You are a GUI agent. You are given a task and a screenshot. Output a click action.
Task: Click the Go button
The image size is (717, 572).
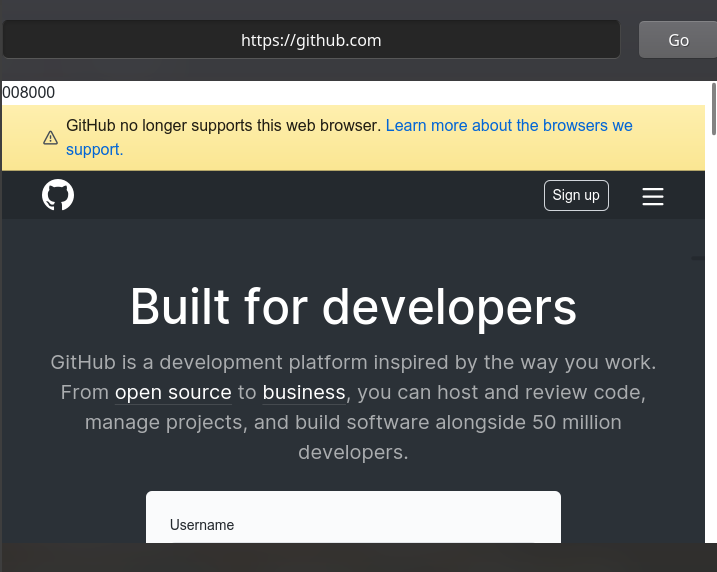click(x=678, y=40)
